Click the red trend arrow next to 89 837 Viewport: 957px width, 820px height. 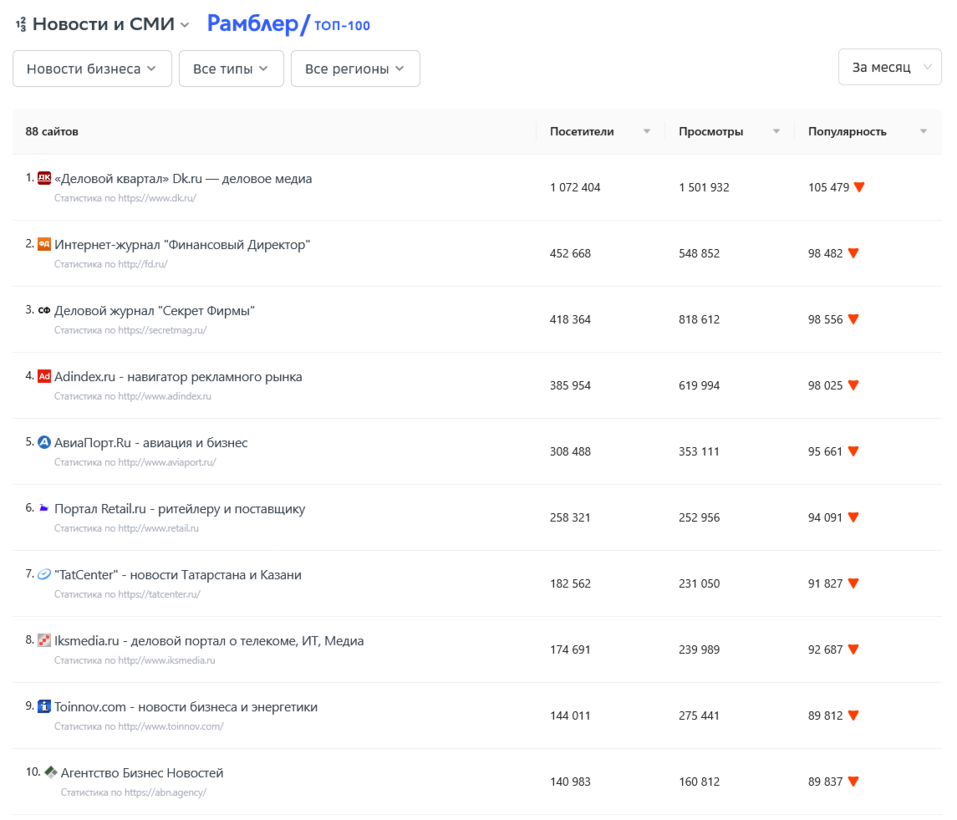[853, 782]
